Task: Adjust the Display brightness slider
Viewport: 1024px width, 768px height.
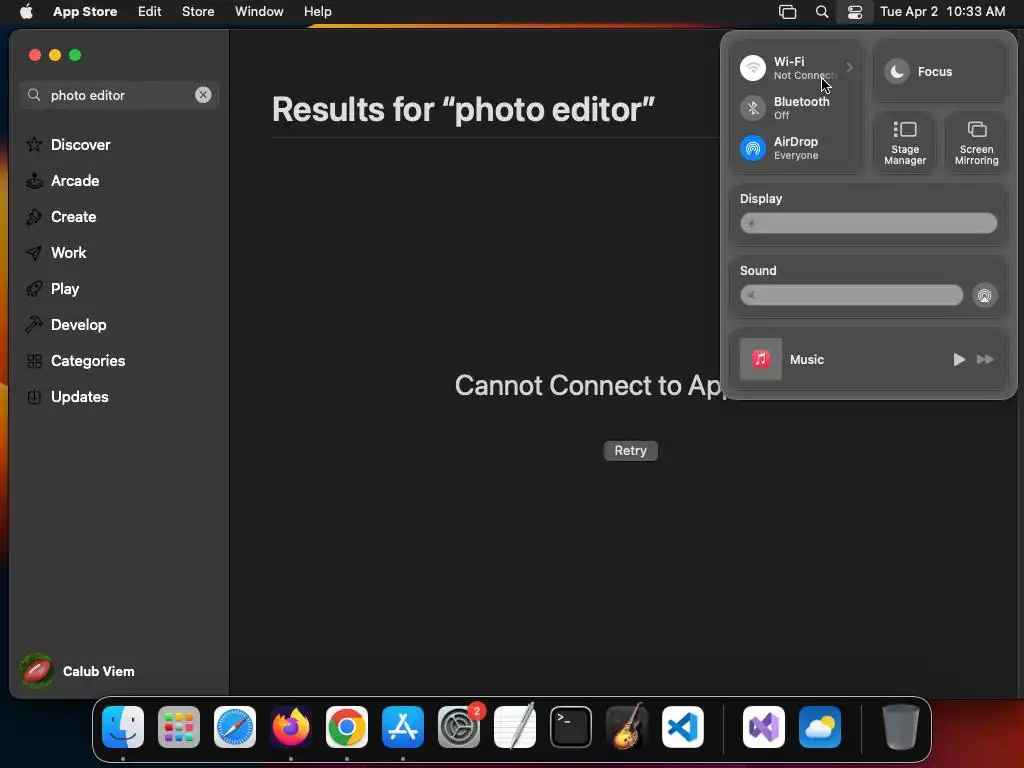Action: click(868, 223)
